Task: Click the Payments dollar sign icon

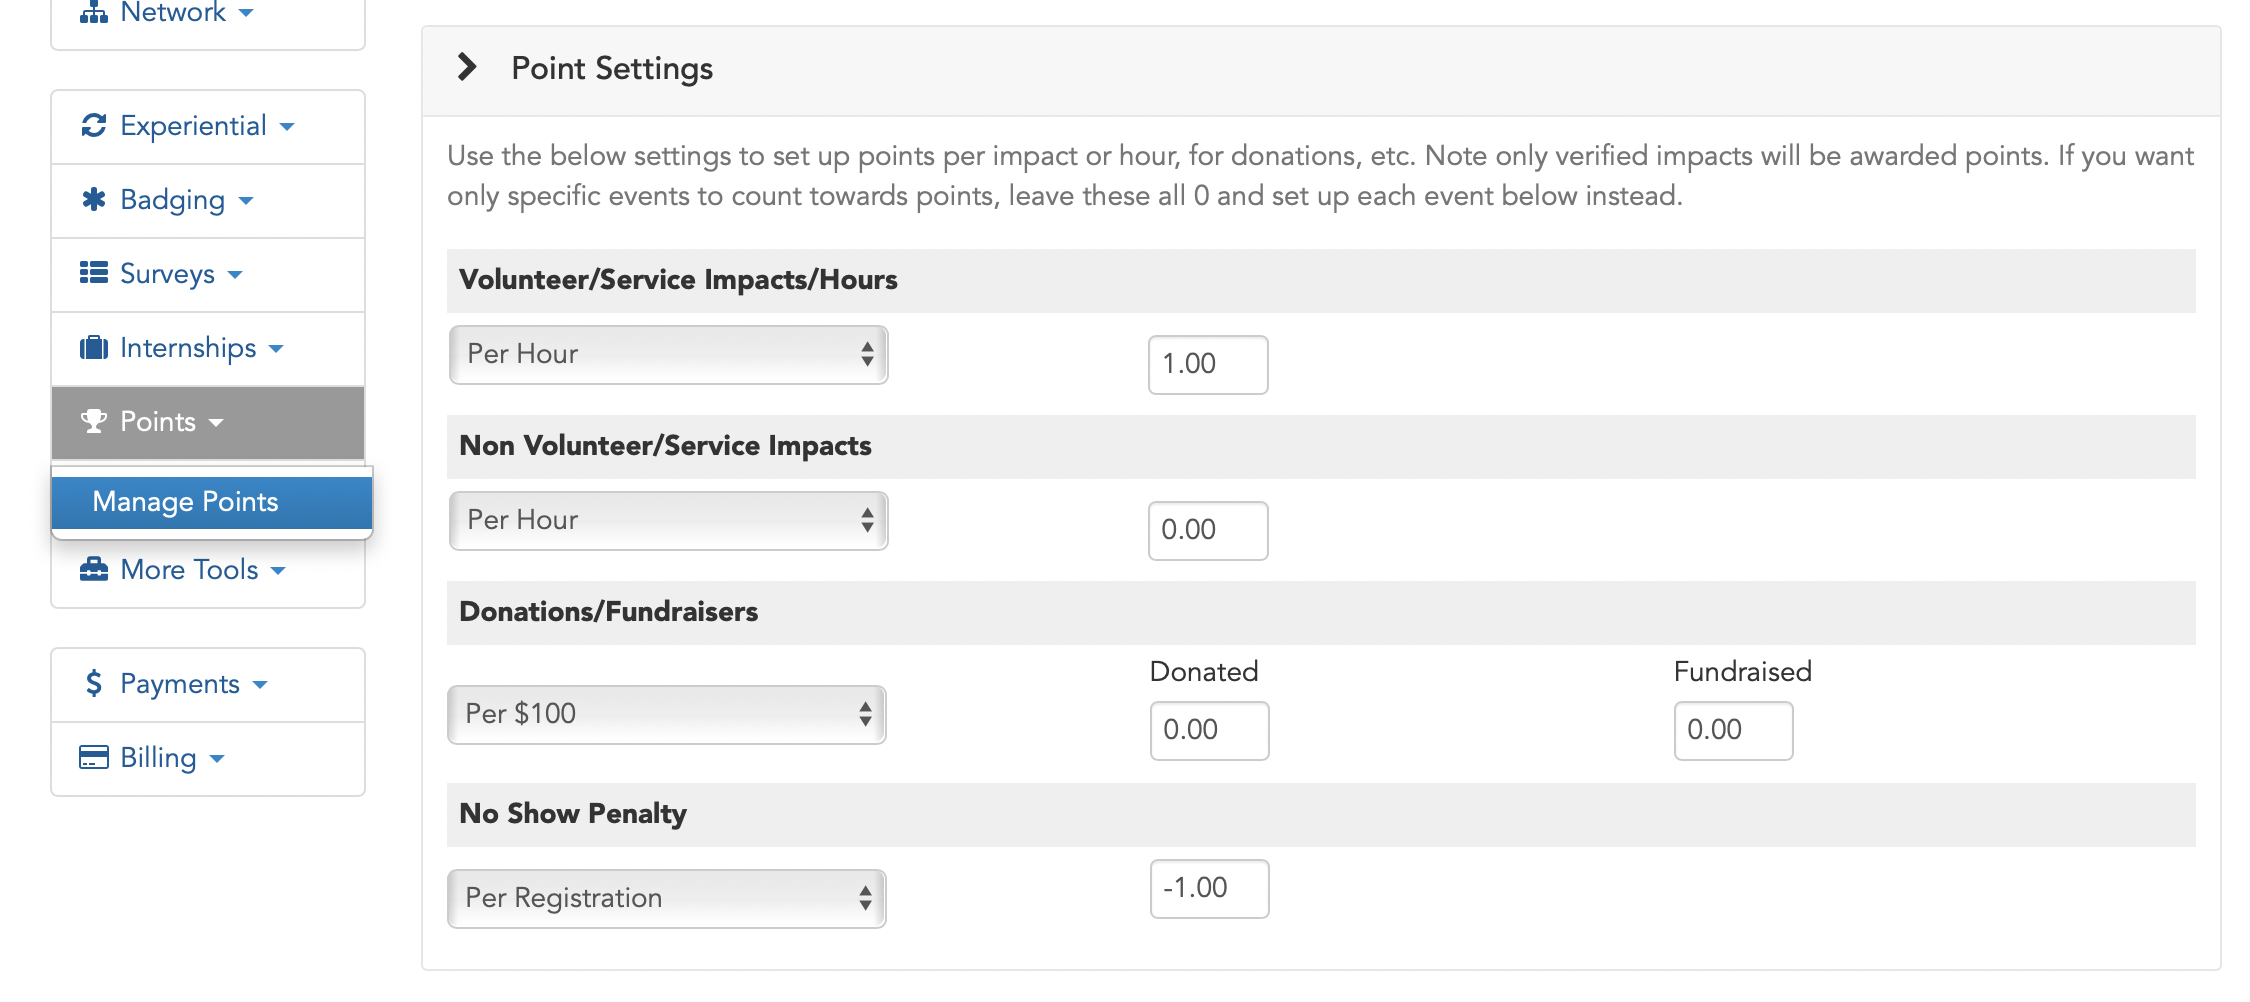Action: coord(94,683)
